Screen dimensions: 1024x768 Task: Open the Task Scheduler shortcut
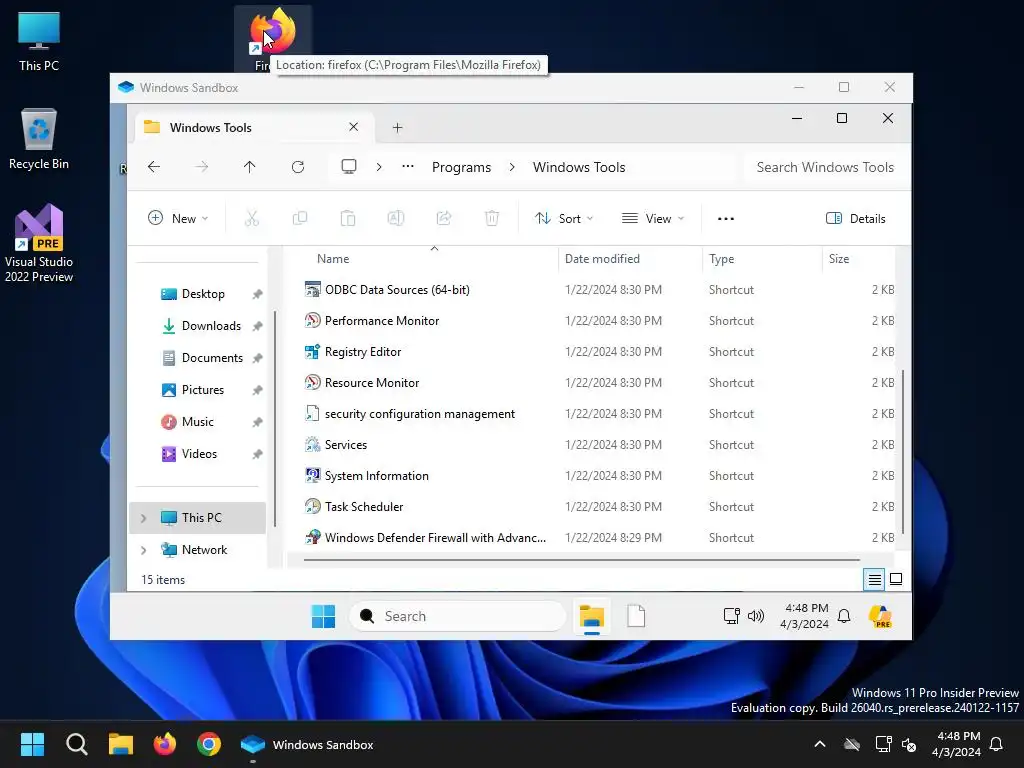pyautogui.click(x=364, y=506)
